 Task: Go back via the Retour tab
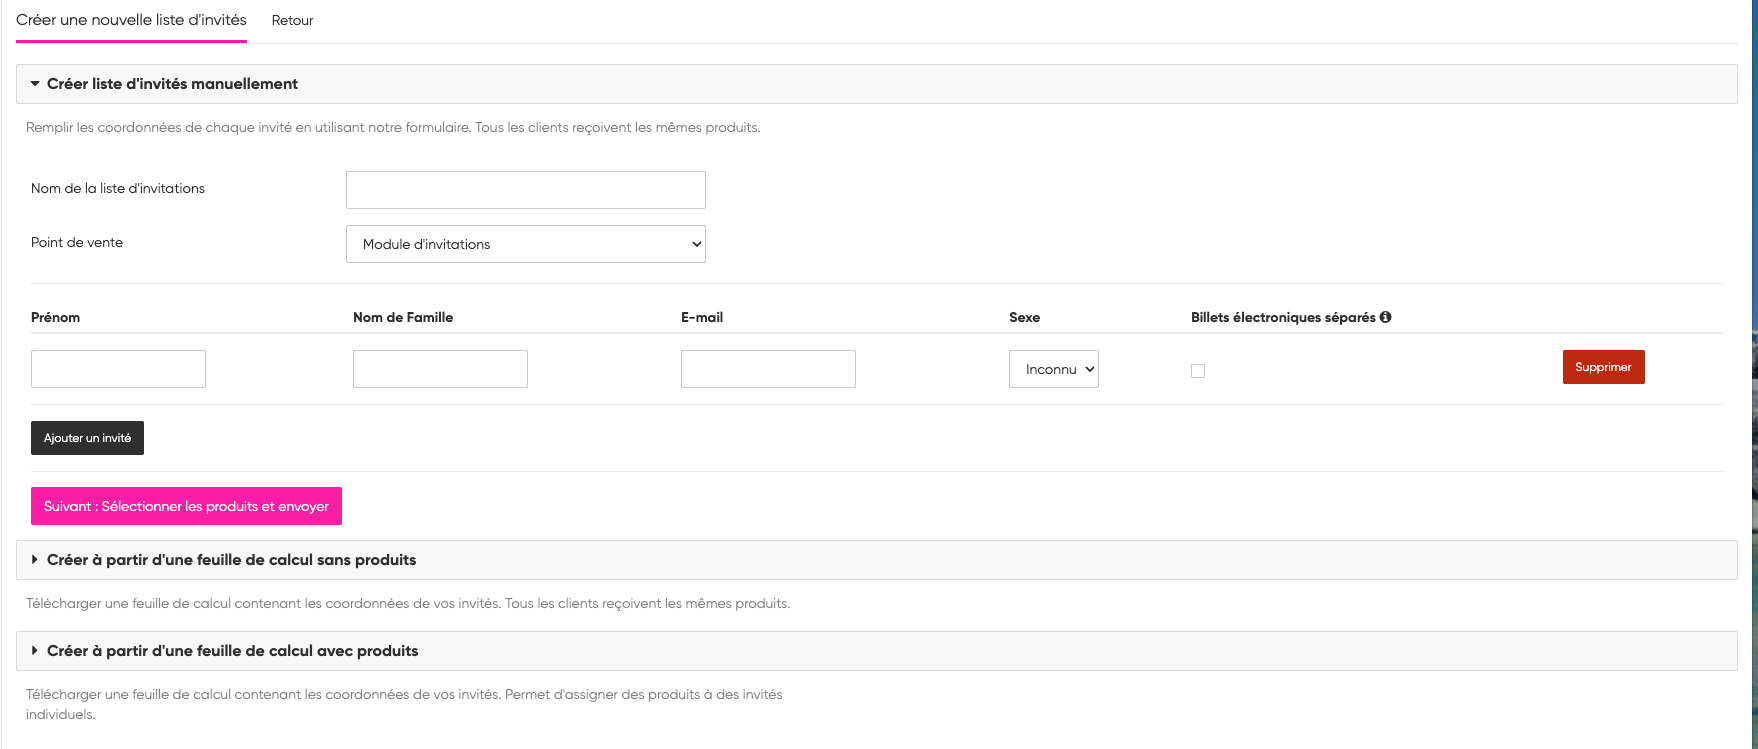click(292, 20)
